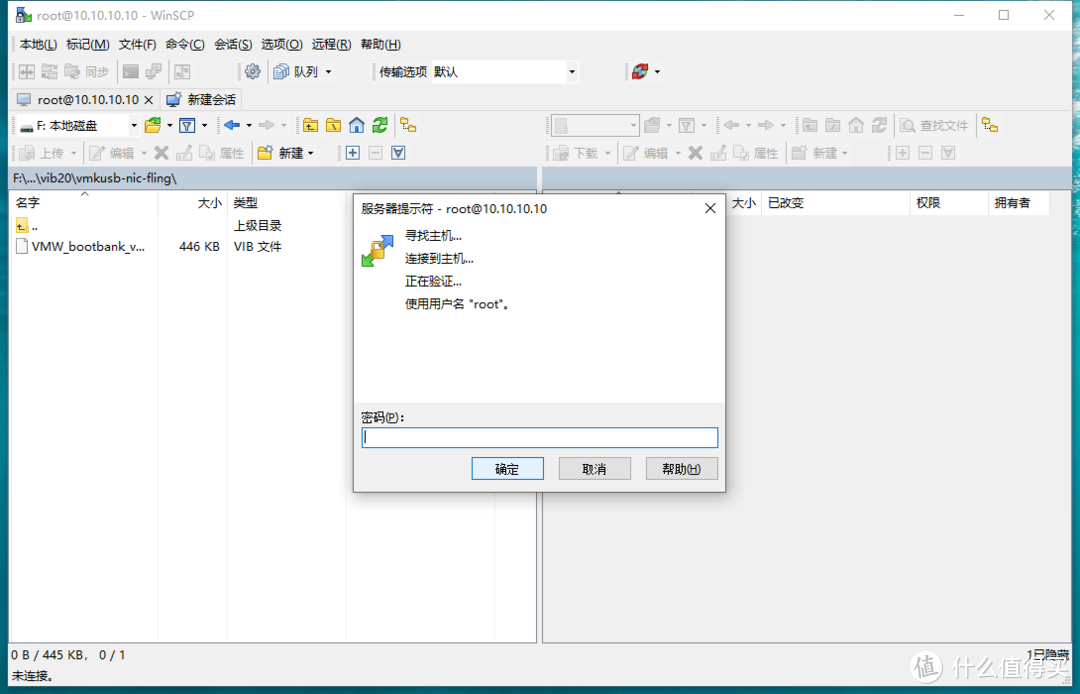Close the 服务器提示符 dialog
This screenshot has width=1080, height=694.
(x=710, y=208)
